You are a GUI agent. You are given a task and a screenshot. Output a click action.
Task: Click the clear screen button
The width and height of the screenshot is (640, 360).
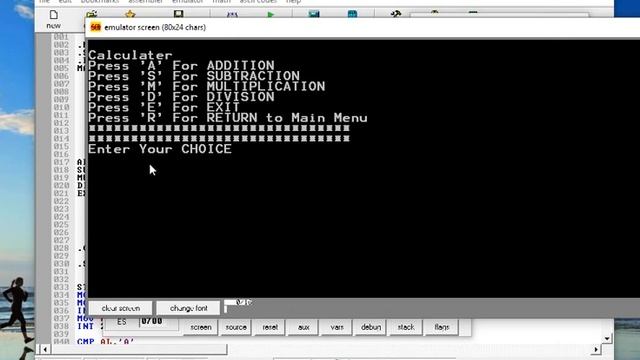[121, 308]
